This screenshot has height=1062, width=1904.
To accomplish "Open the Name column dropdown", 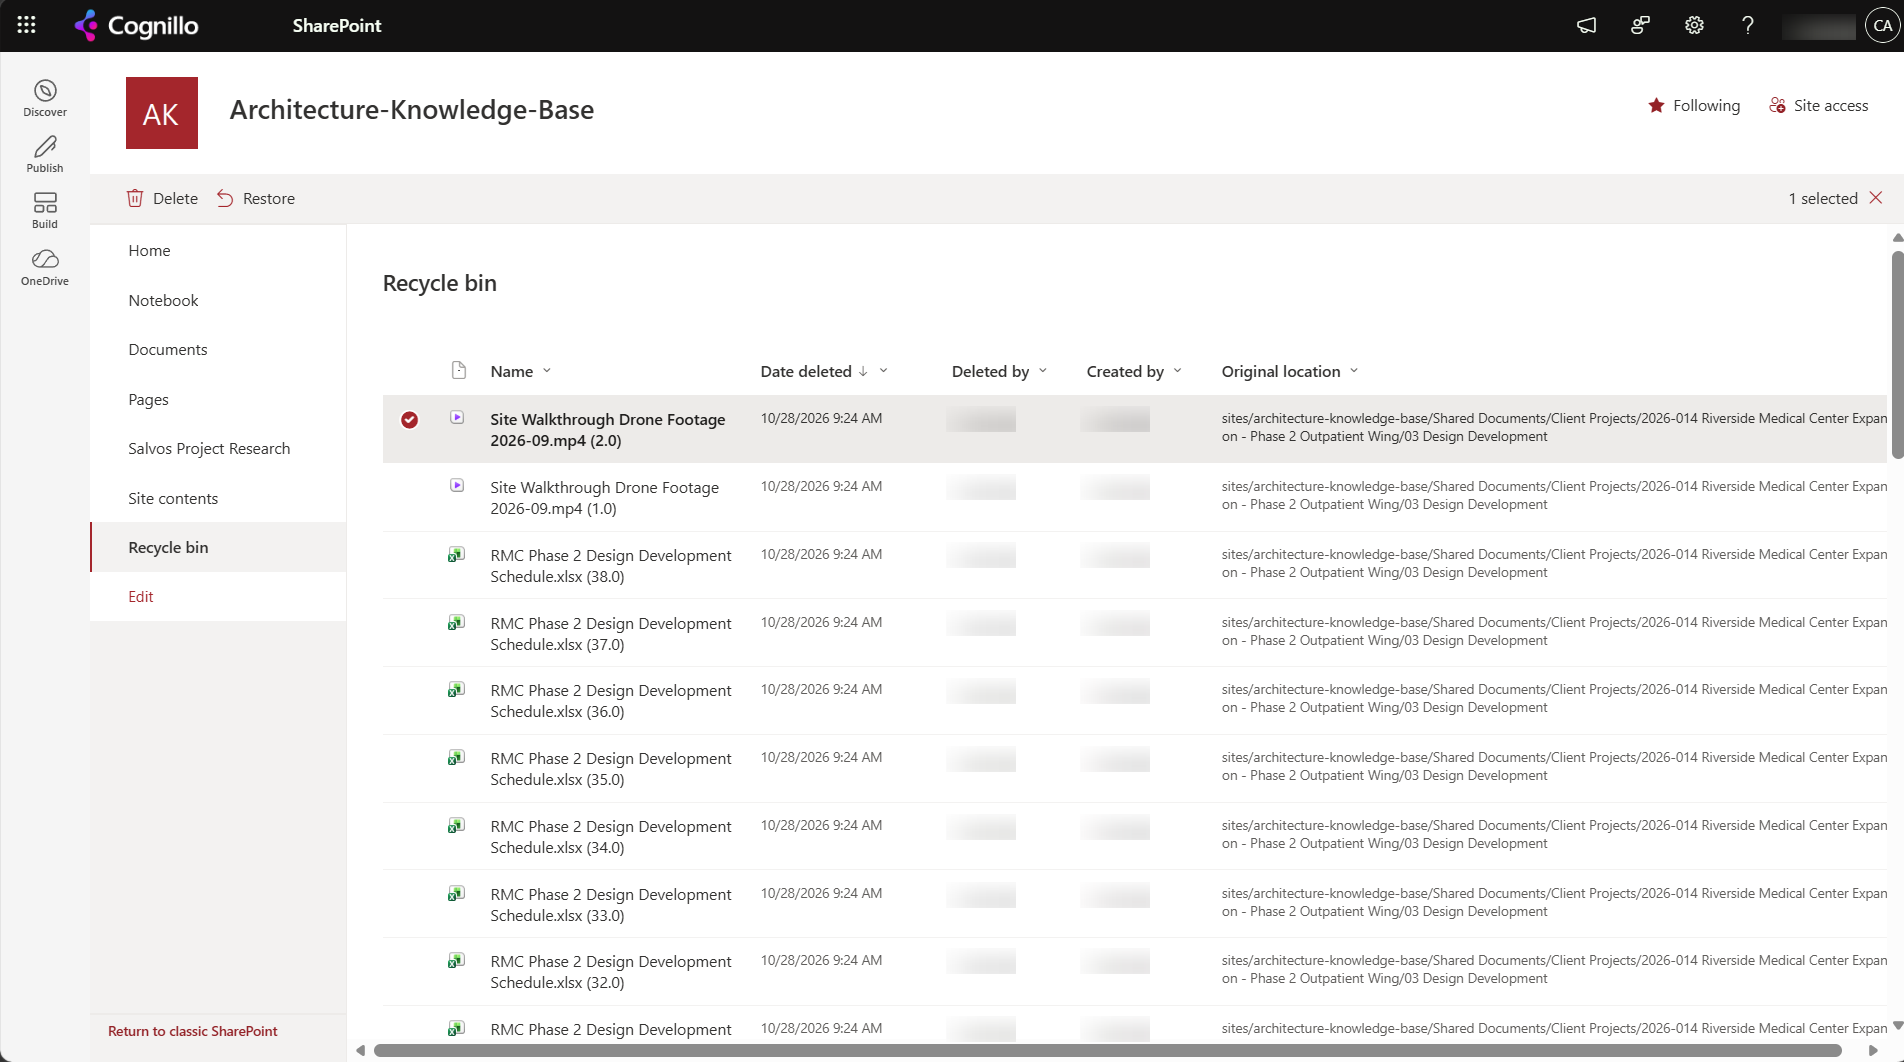I will (x=547, y=371).
